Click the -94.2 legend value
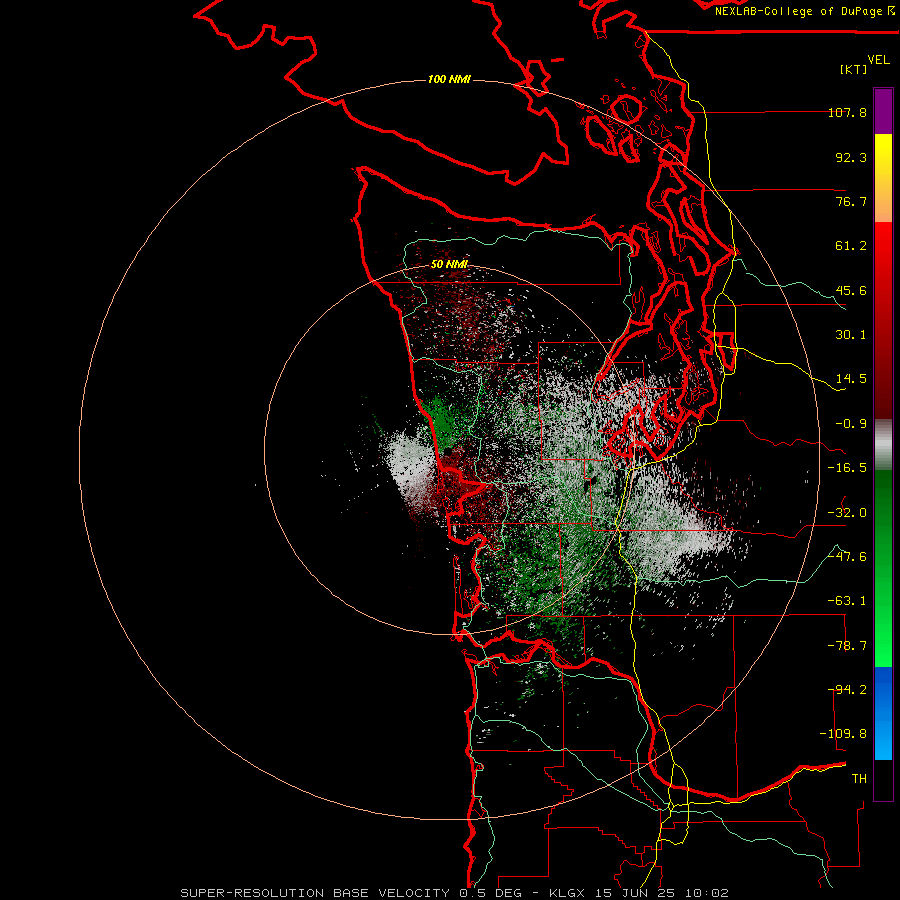The image size is (900, 900). (x=847, y=690)
